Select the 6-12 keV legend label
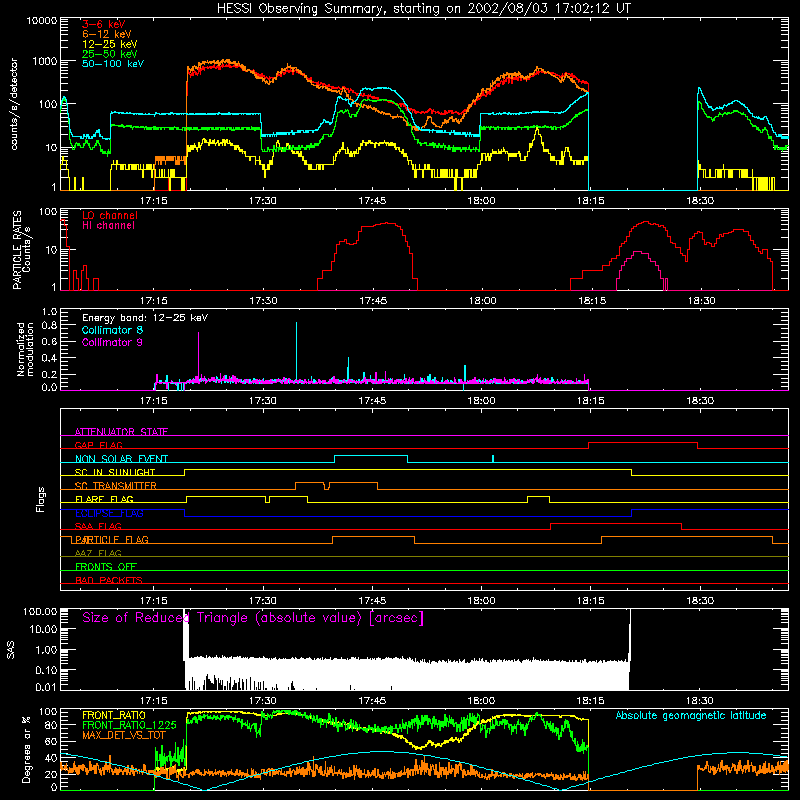Screen dimensions: 800x800 (107, 34)
